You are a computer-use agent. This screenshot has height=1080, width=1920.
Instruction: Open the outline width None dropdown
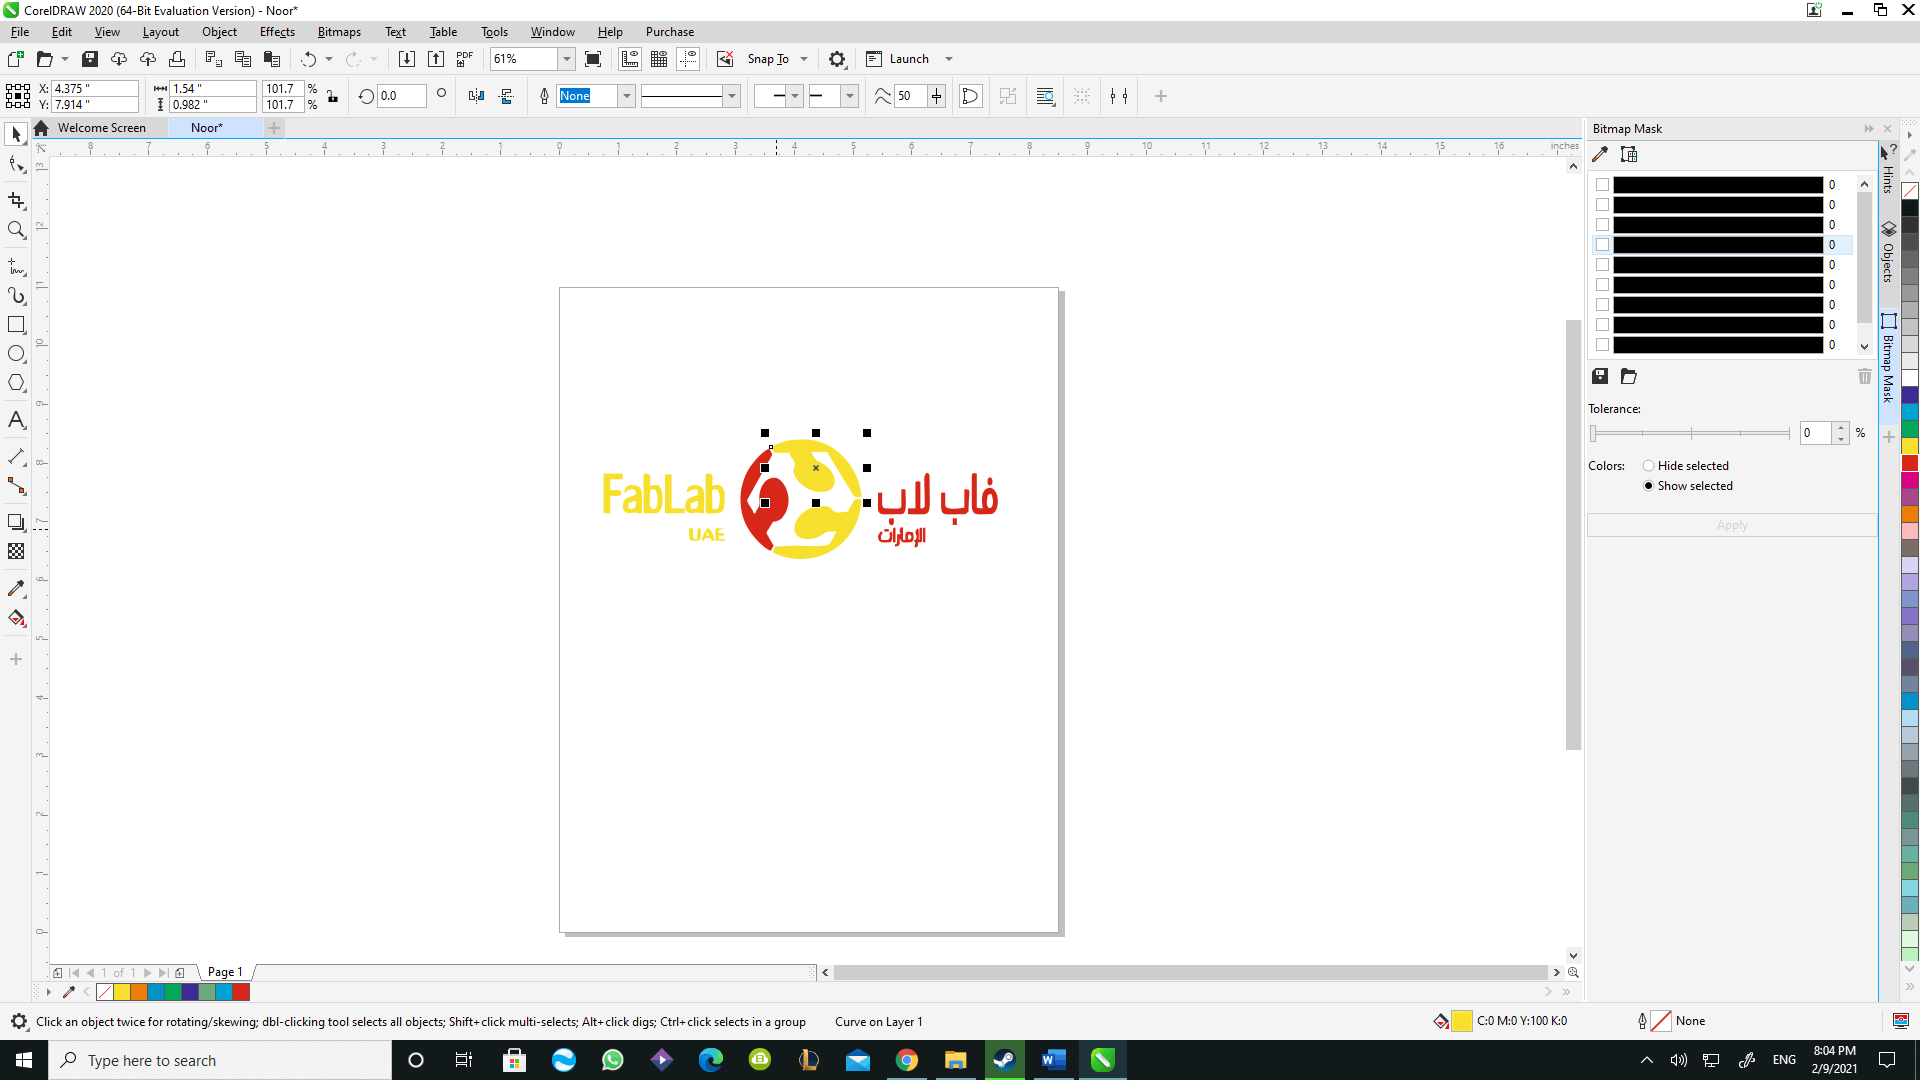[626, 96]
